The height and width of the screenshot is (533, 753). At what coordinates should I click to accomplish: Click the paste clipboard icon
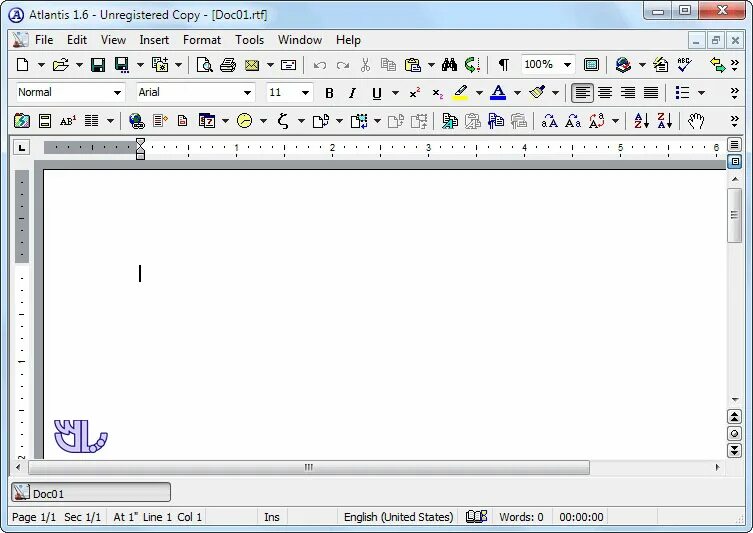click(413, 64)
